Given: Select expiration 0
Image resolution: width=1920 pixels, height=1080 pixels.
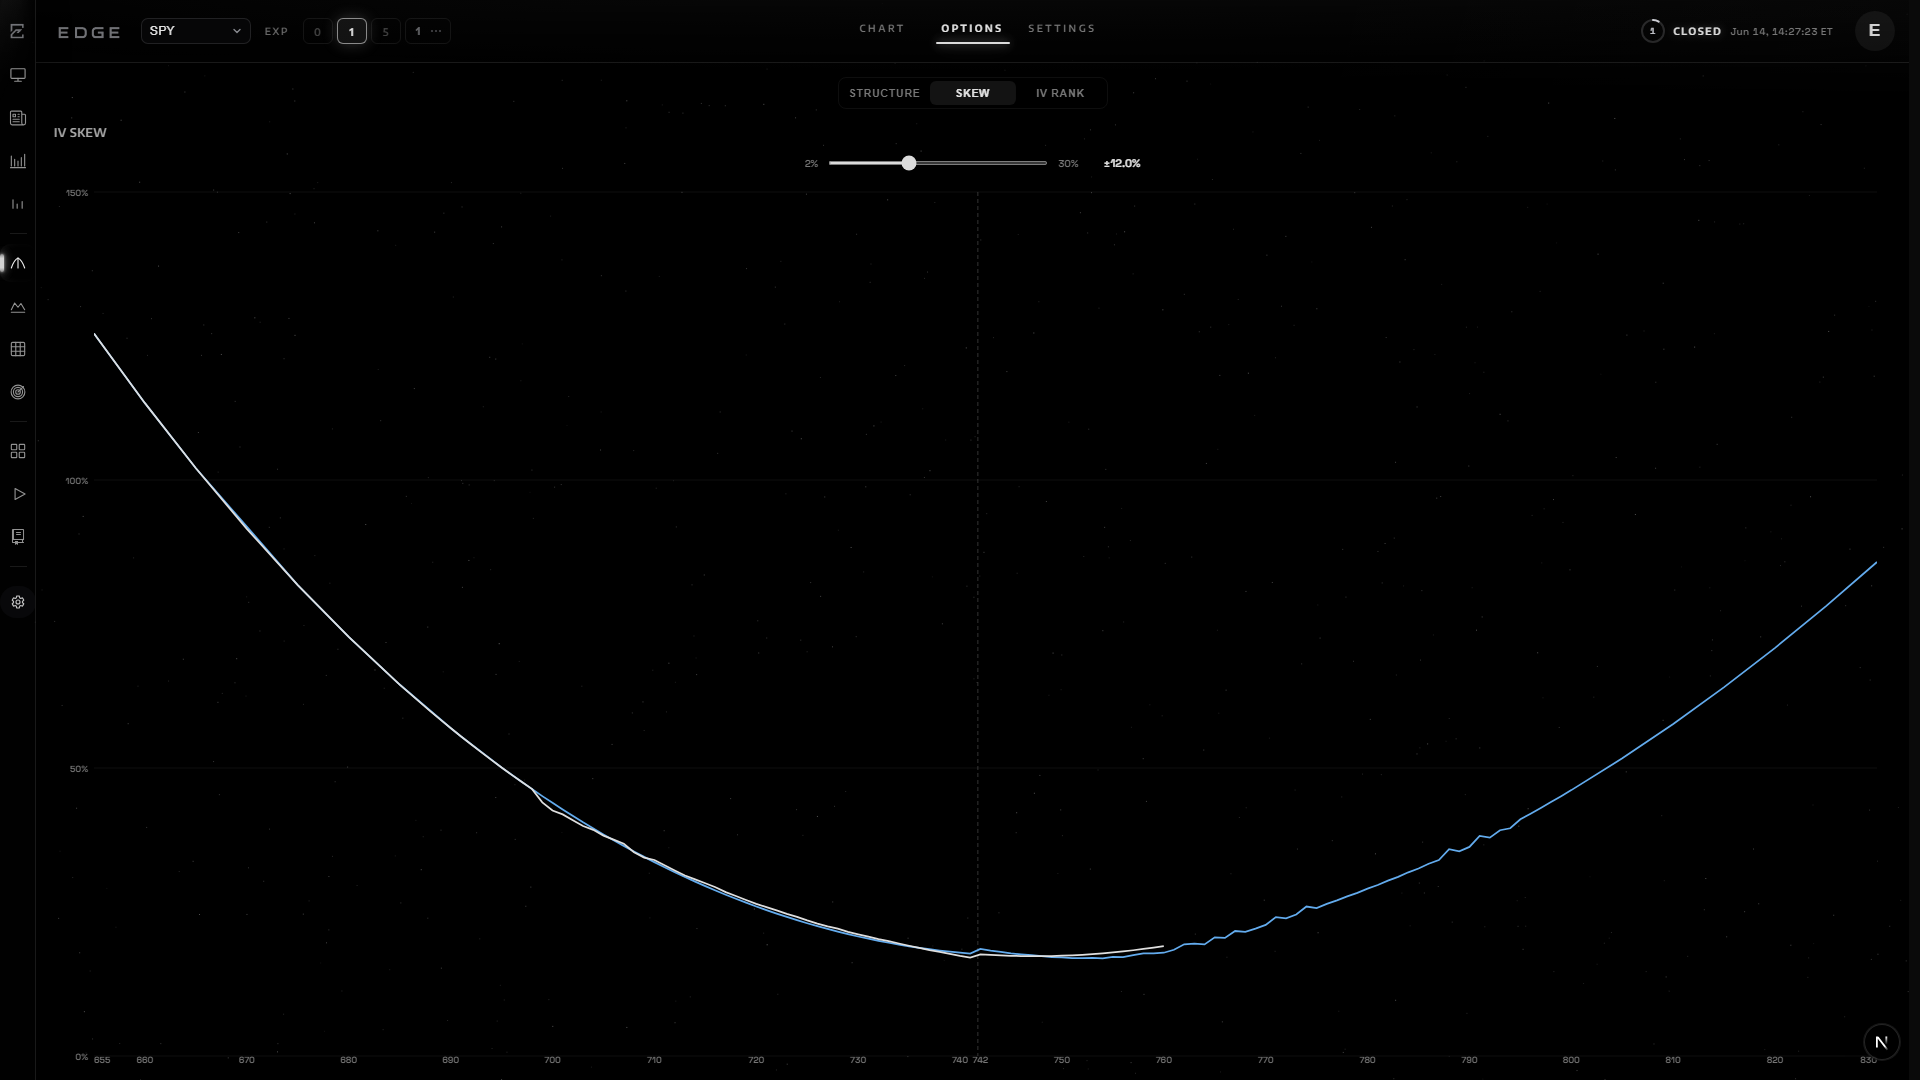Looking at the screenshot, I should 317,32.
